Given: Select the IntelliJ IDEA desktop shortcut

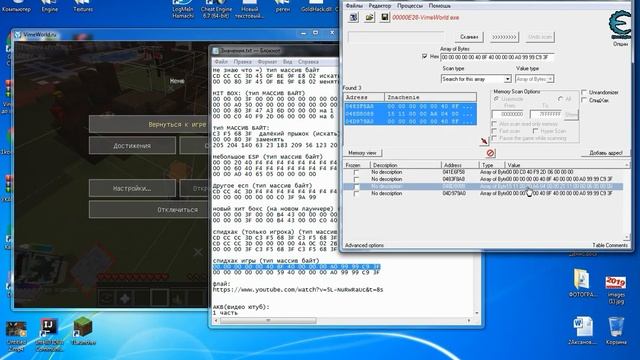Looking at the screenshot, I should coord(49,335).
